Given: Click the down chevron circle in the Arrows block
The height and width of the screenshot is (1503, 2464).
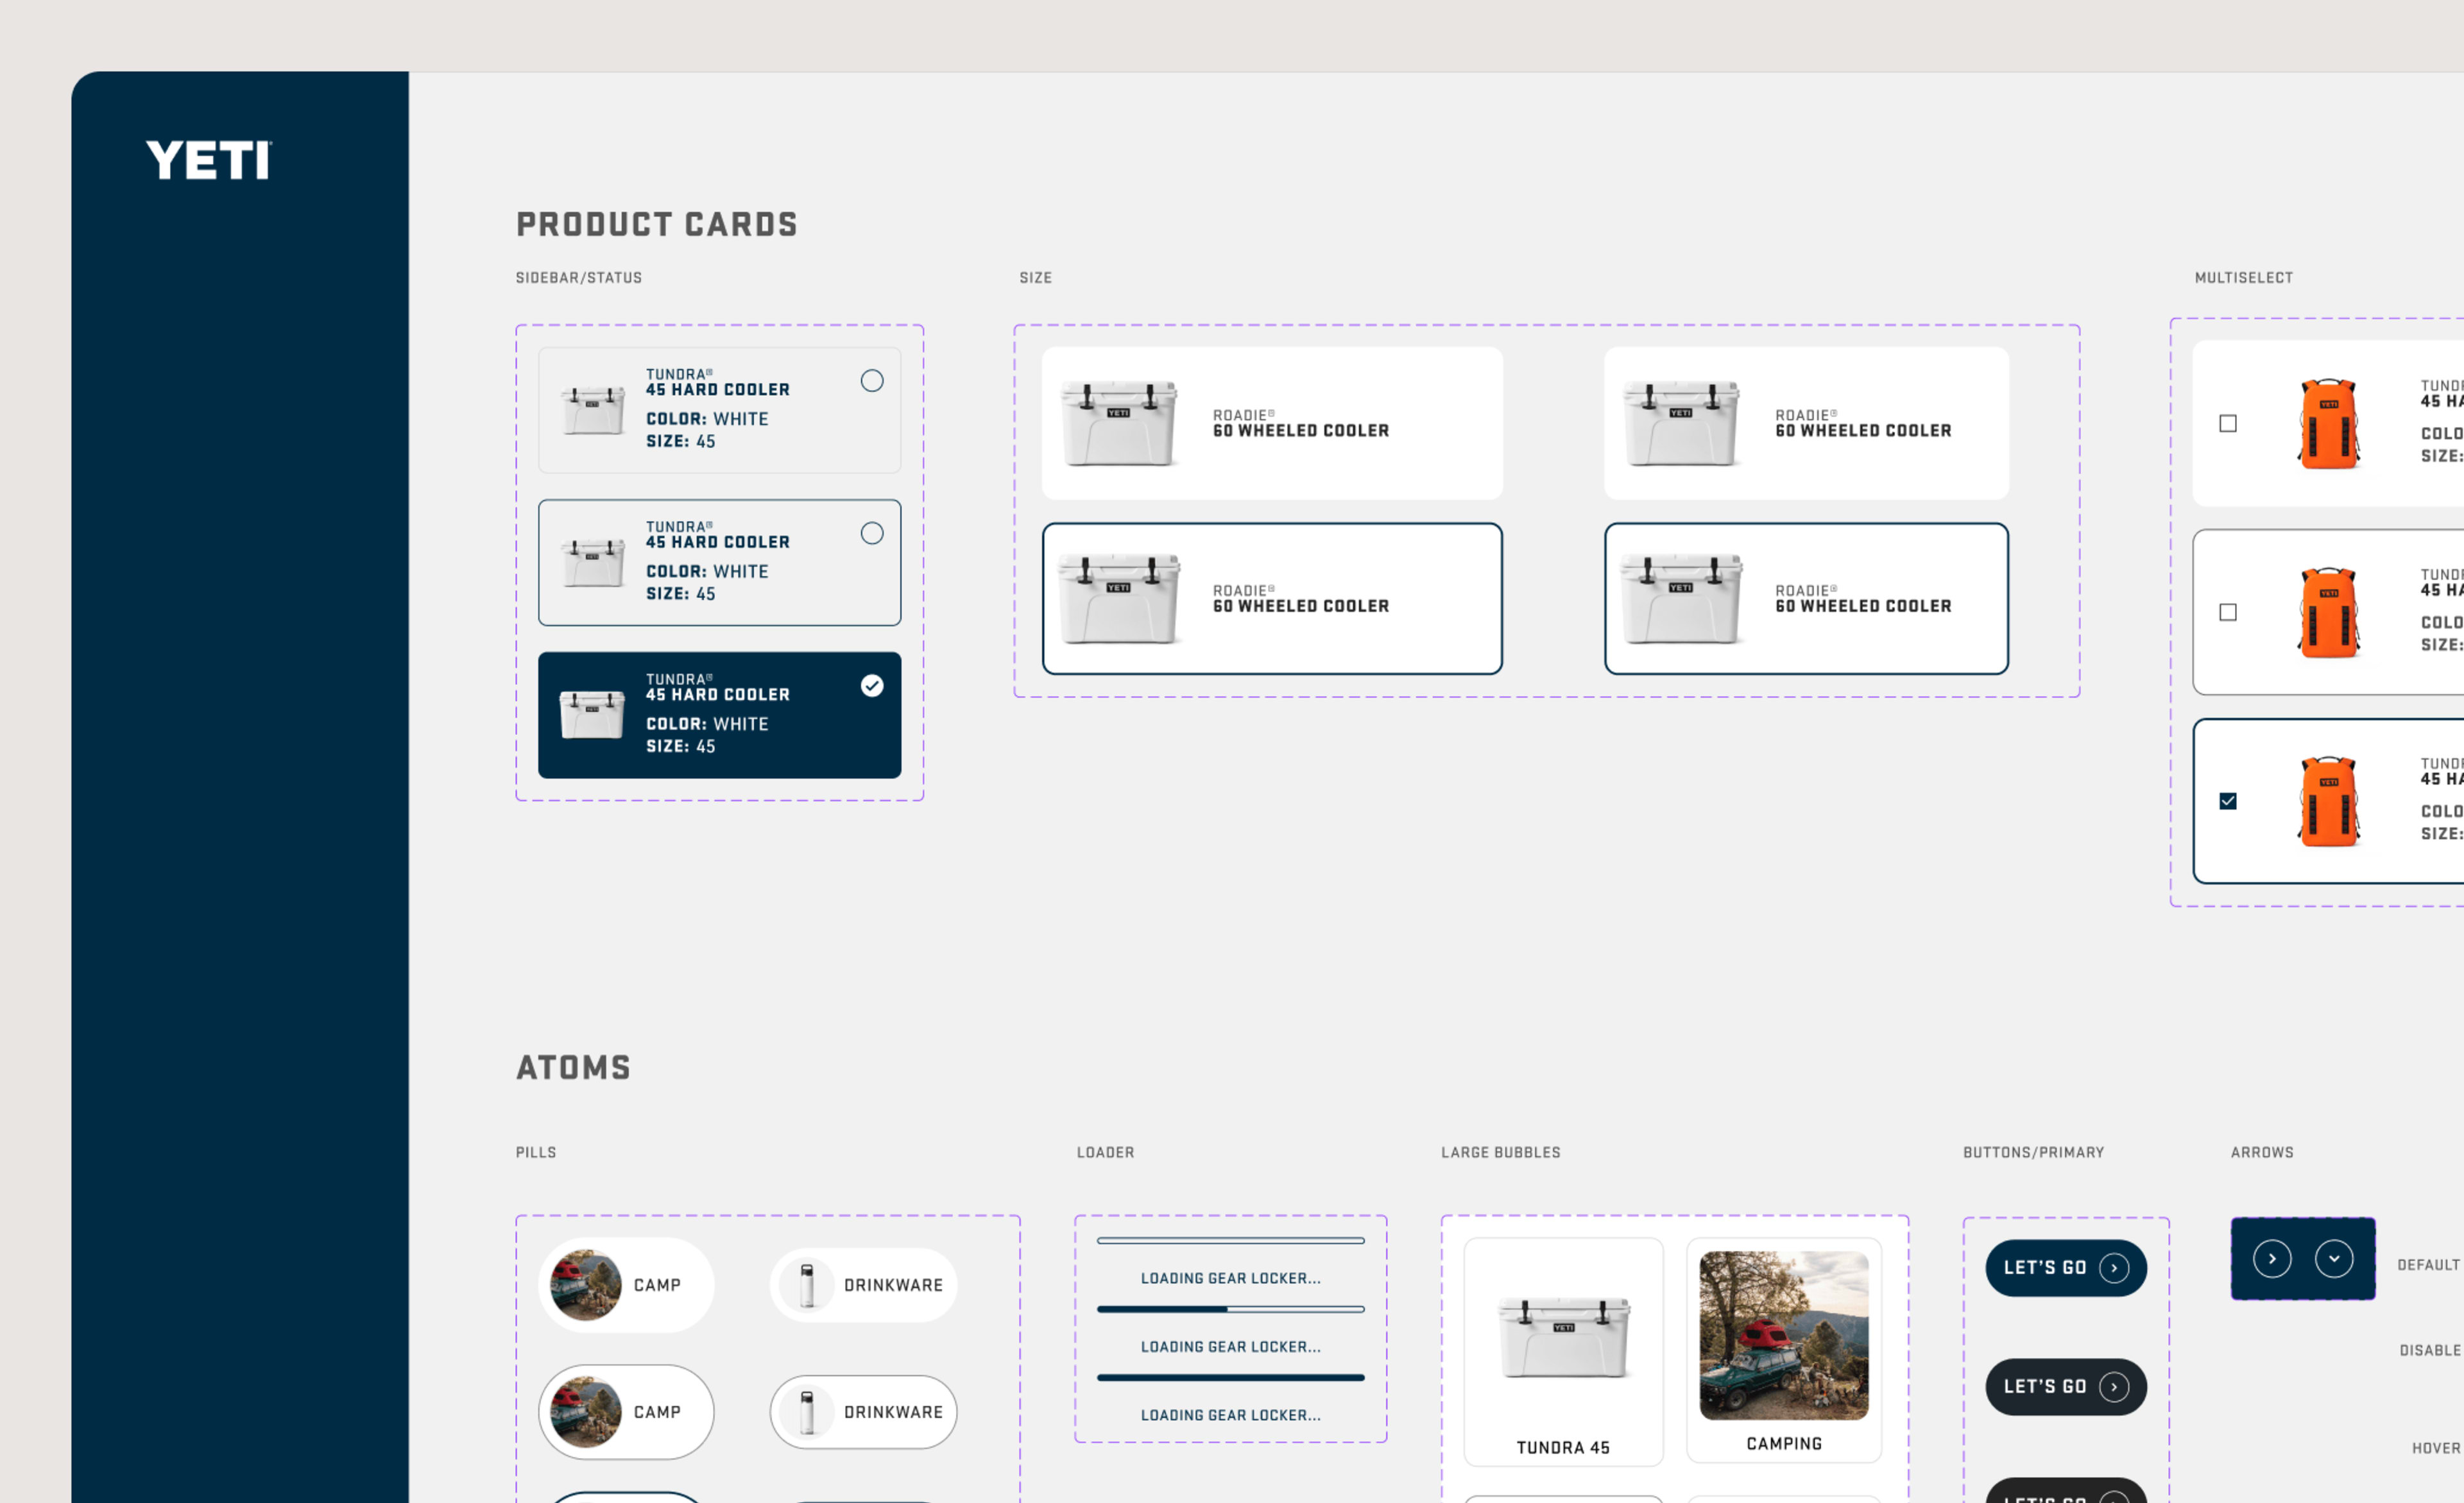Looking at the screenshot, I should click(2333, 1259).
